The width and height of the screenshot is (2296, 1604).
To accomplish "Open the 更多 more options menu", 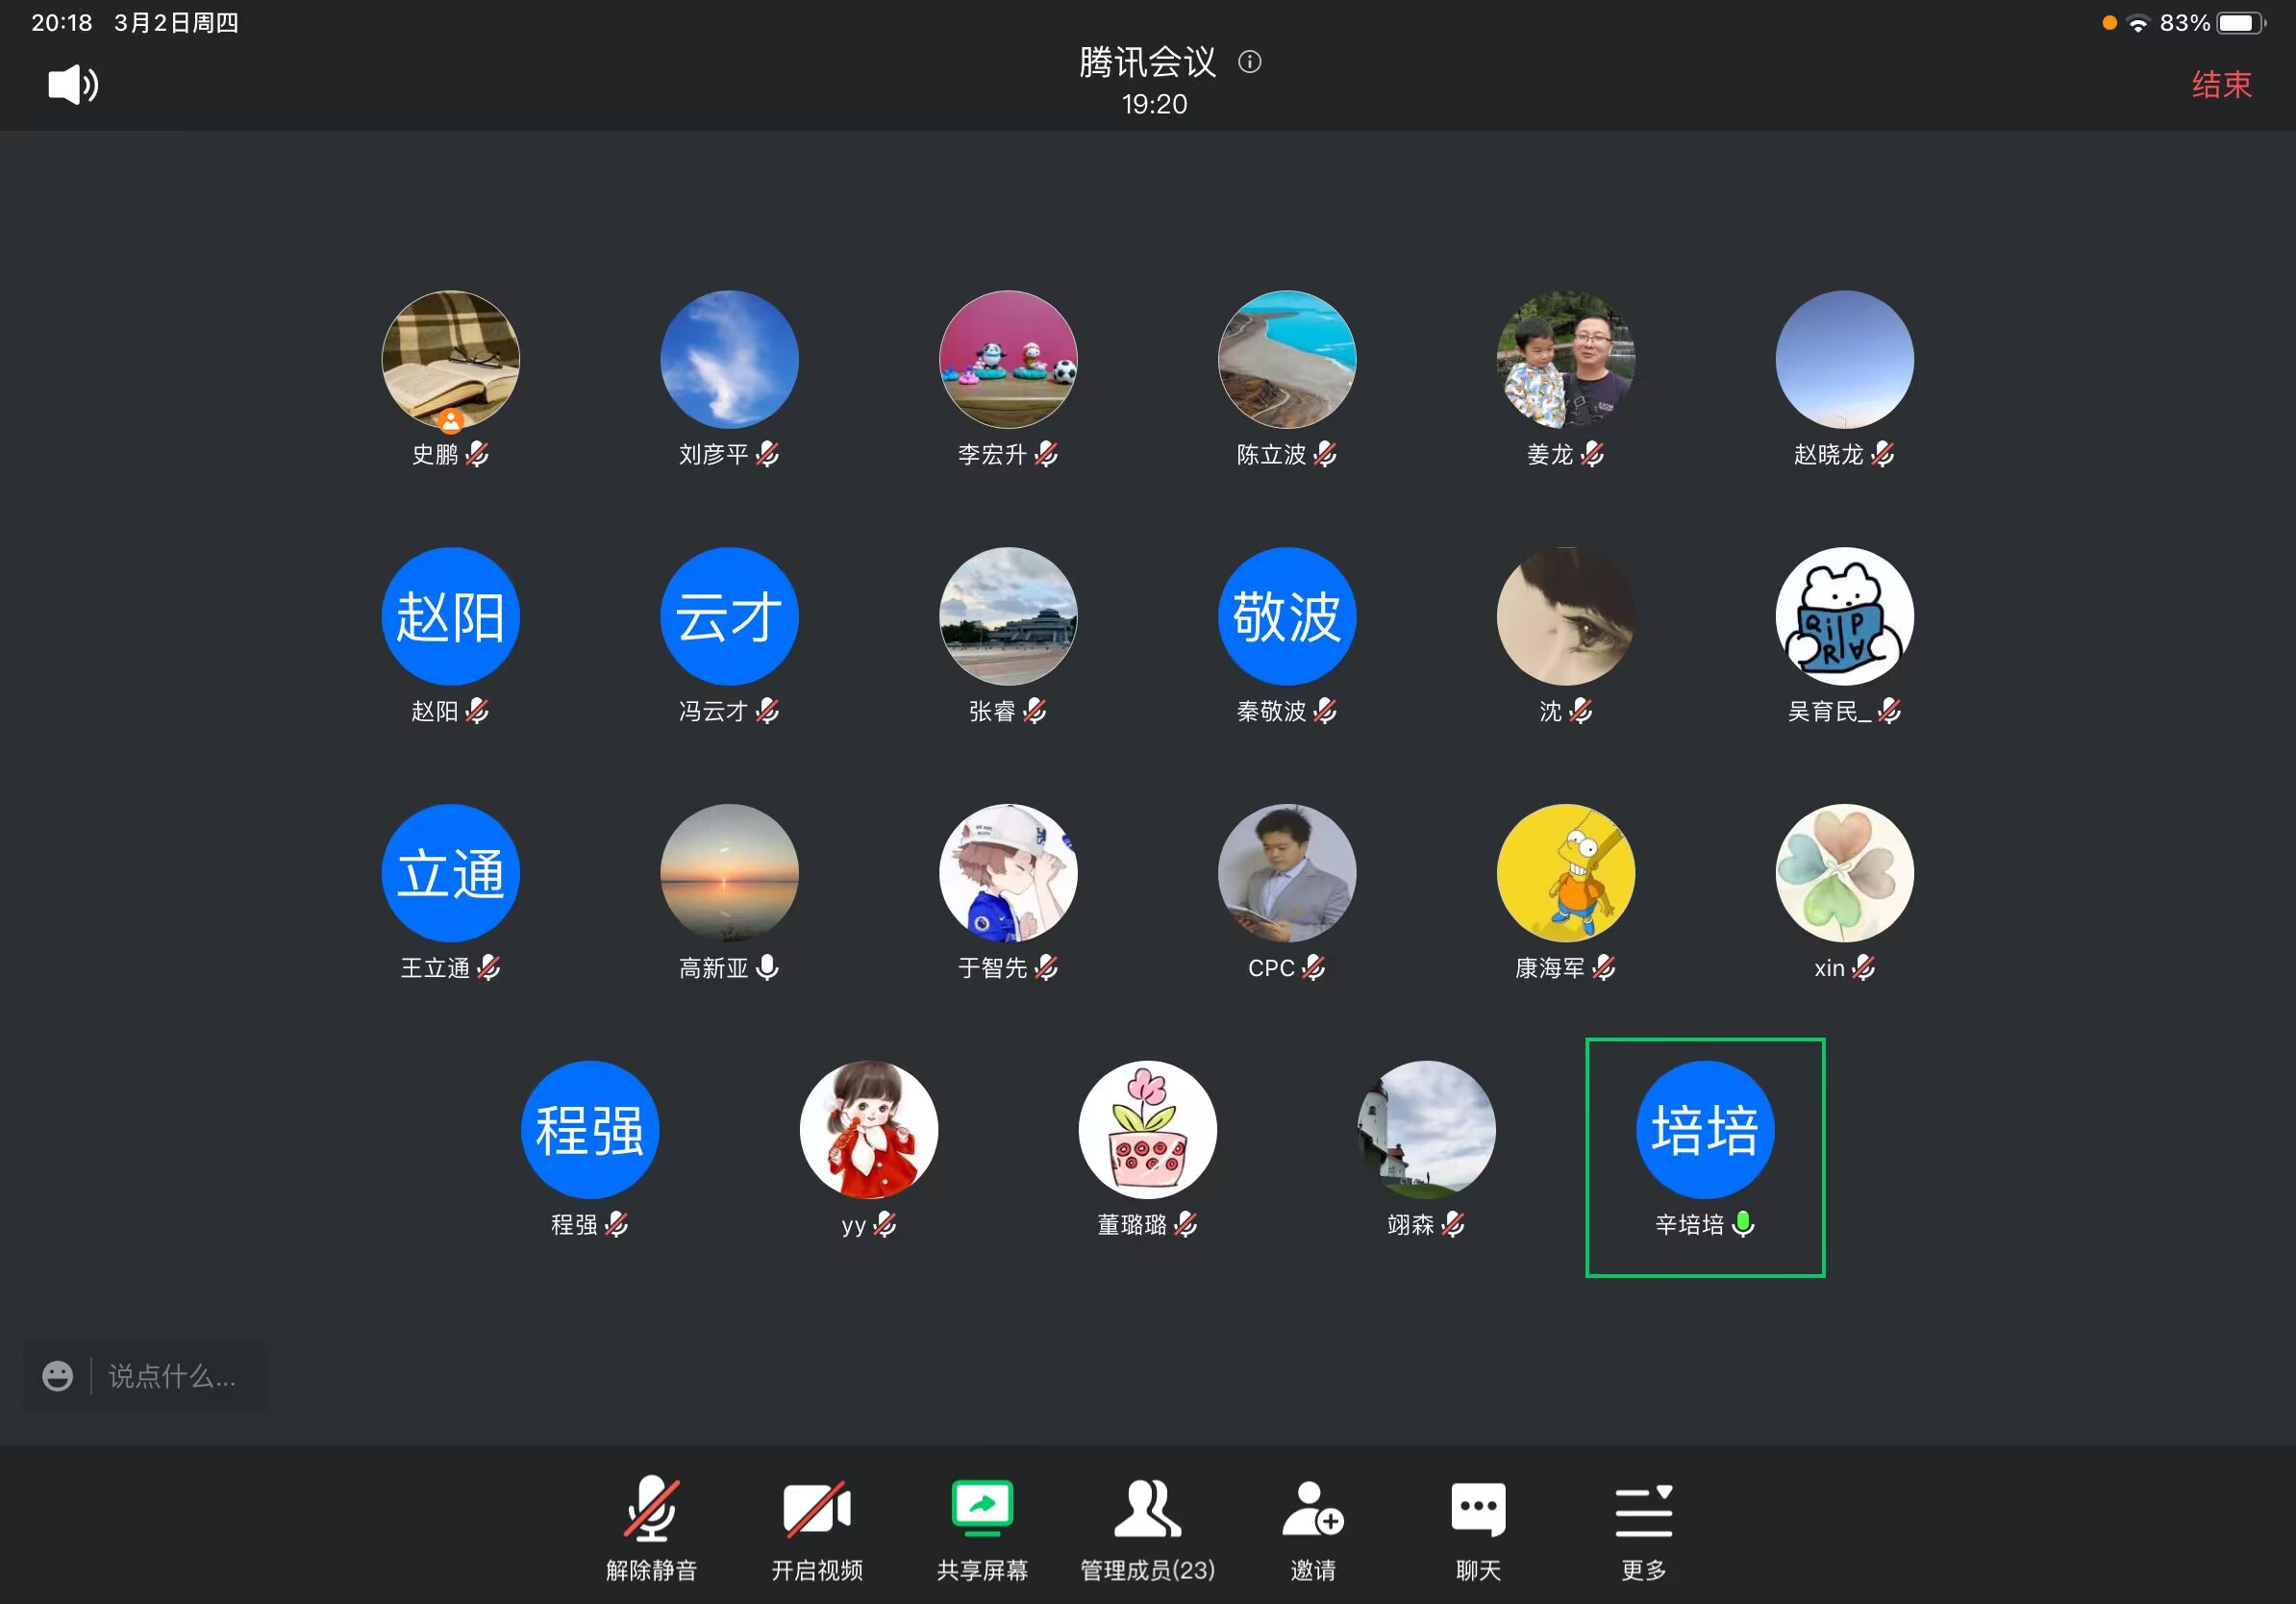I will (1643, 1529).
